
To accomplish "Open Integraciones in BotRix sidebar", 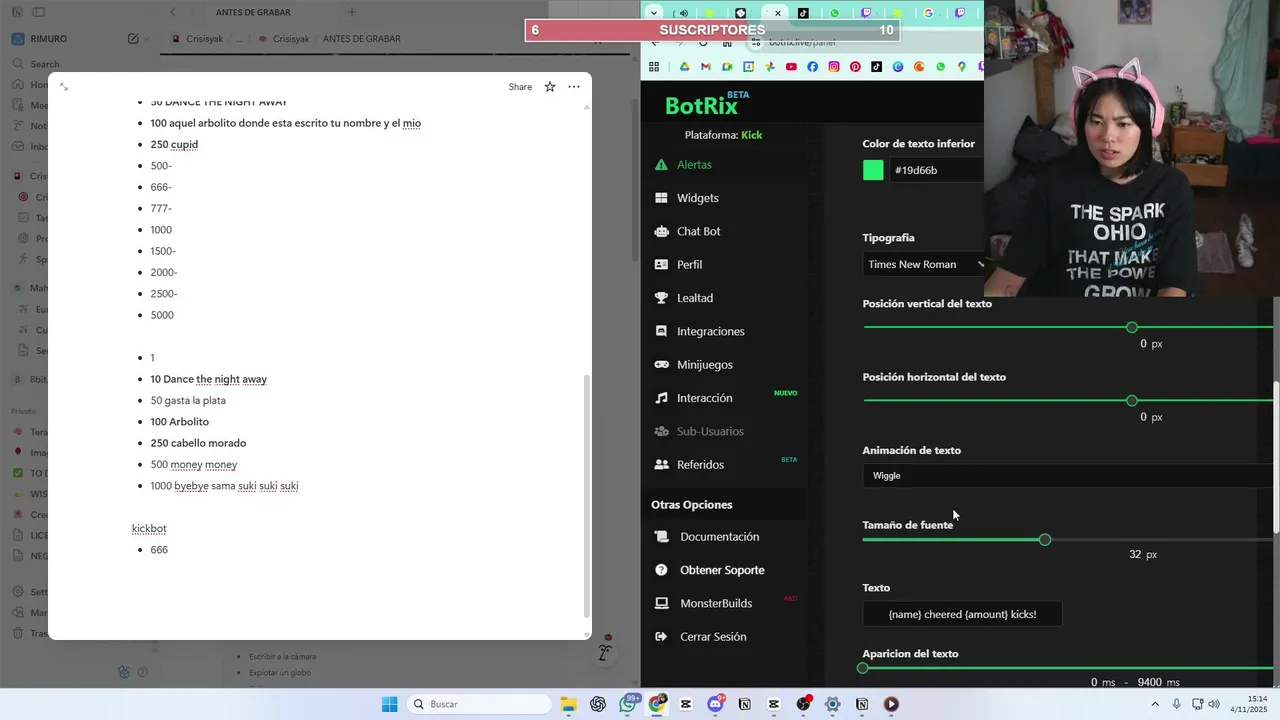I will 710,331.
